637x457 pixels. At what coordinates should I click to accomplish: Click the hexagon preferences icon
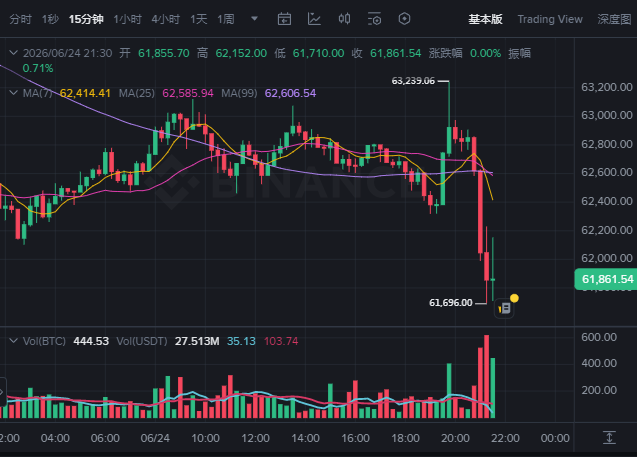point(404,19)
